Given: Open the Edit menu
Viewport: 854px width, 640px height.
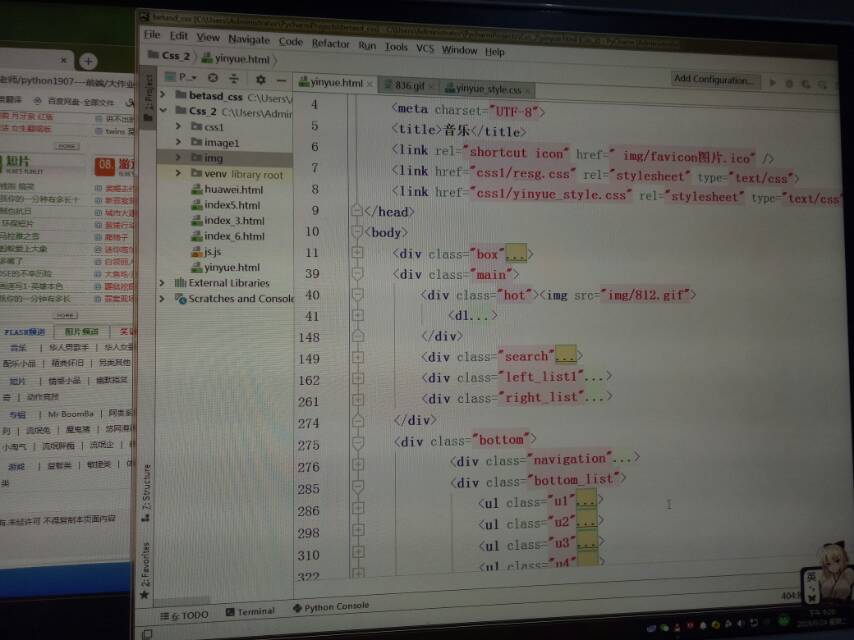Looking at the screenshot, I should (178, 36).
